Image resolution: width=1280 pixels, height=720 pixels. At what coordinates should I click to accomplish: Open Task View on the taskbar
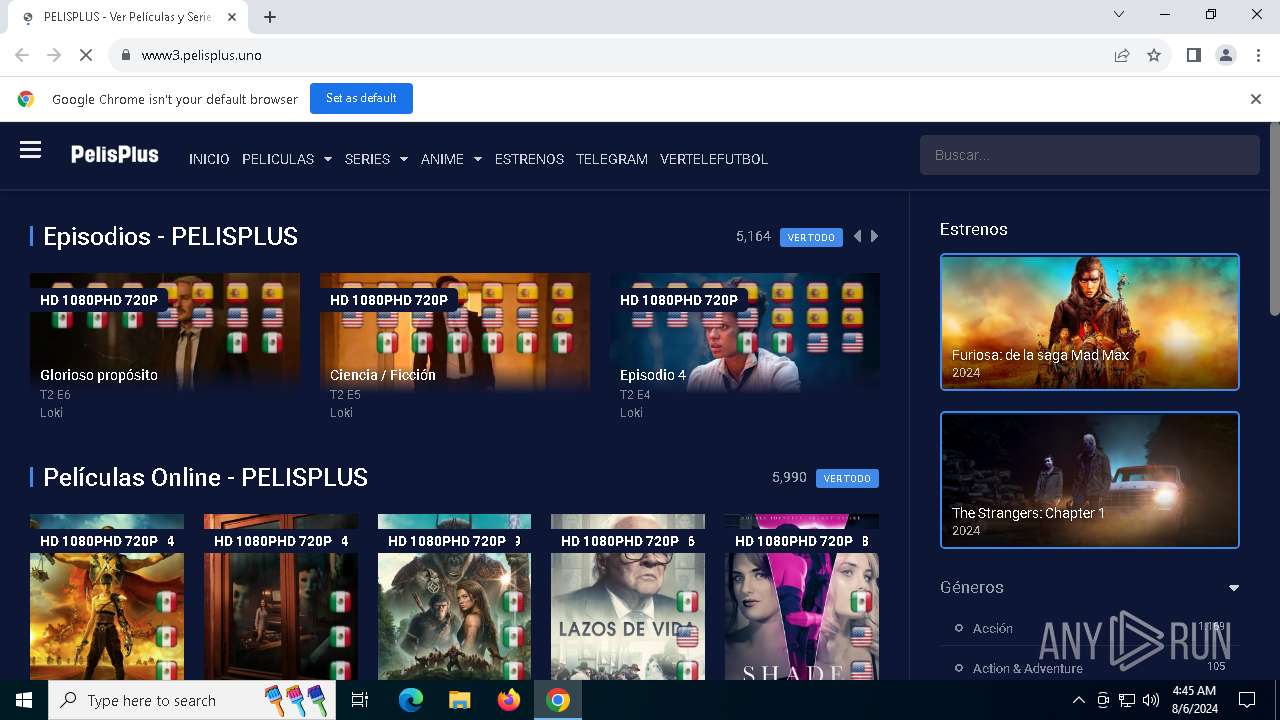pos(360,700)
